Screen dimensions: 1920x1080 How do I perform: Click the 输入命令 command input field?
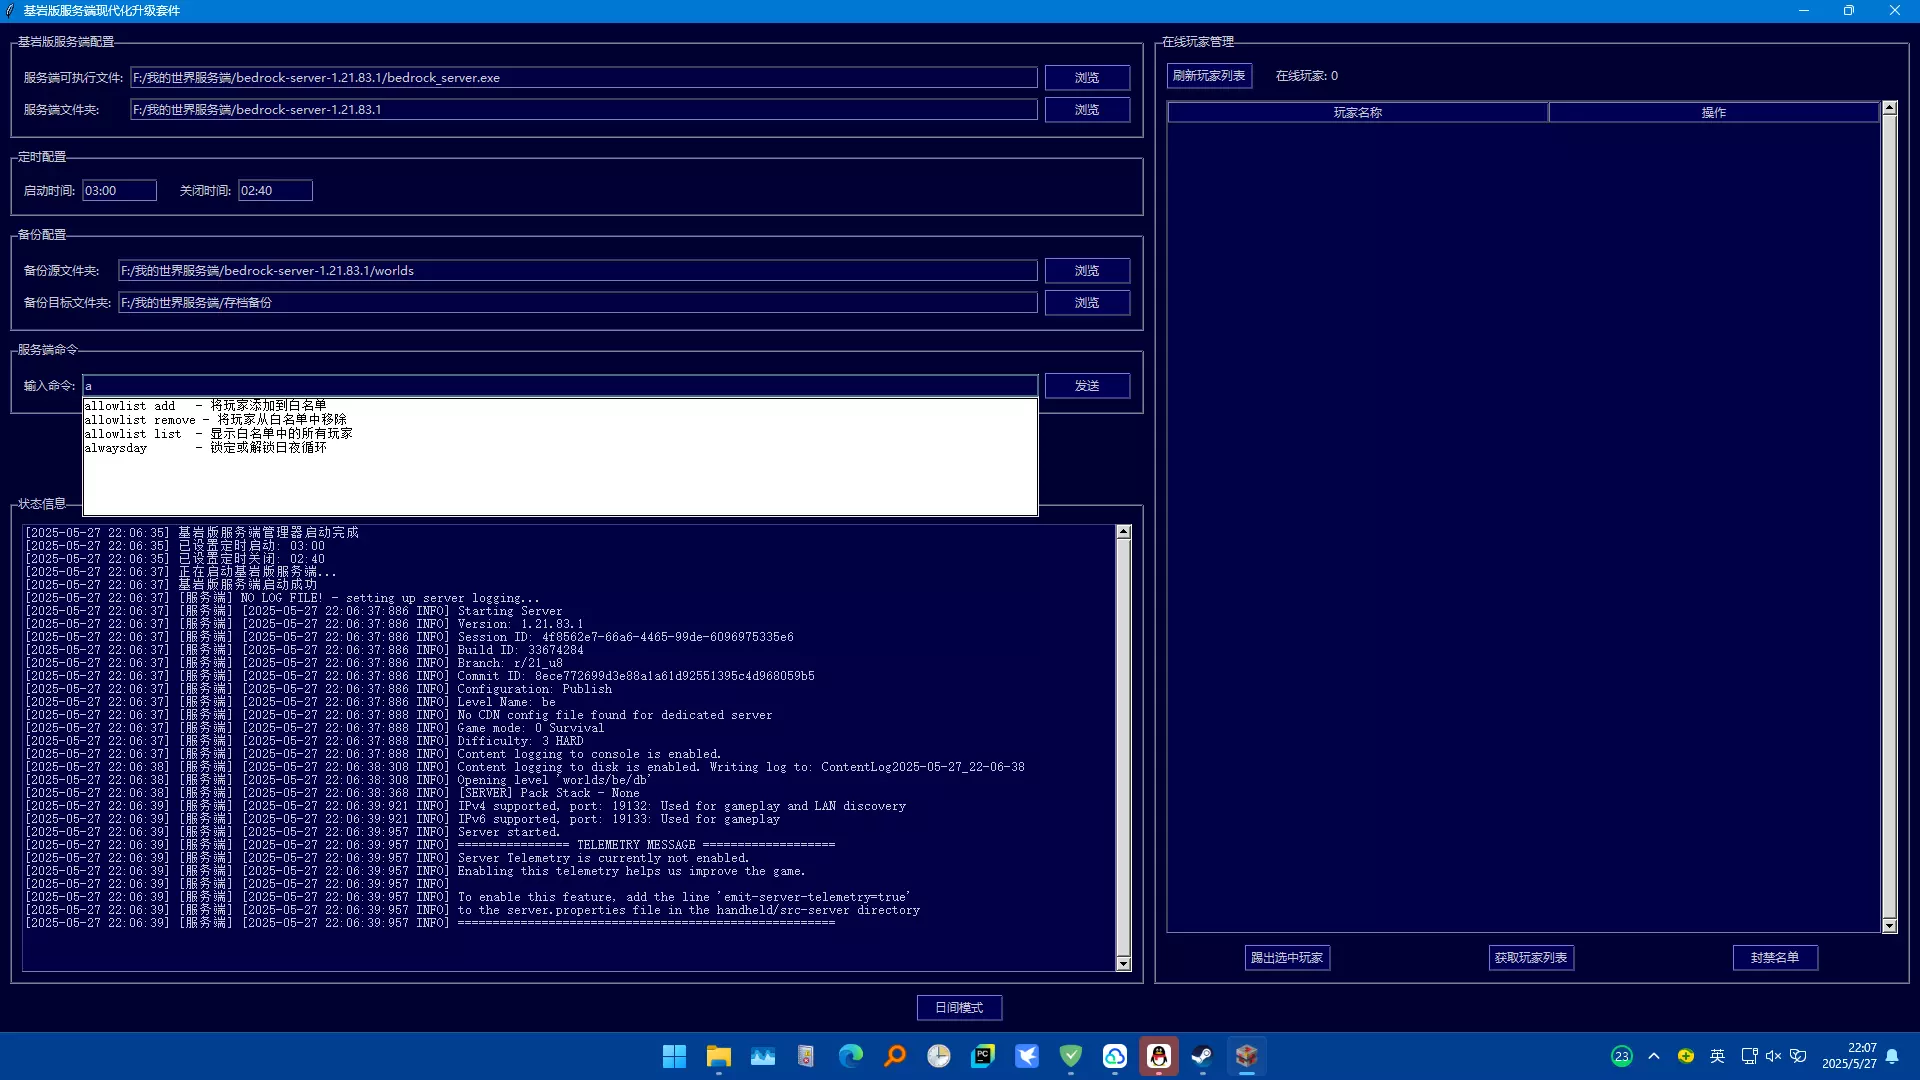560,386
